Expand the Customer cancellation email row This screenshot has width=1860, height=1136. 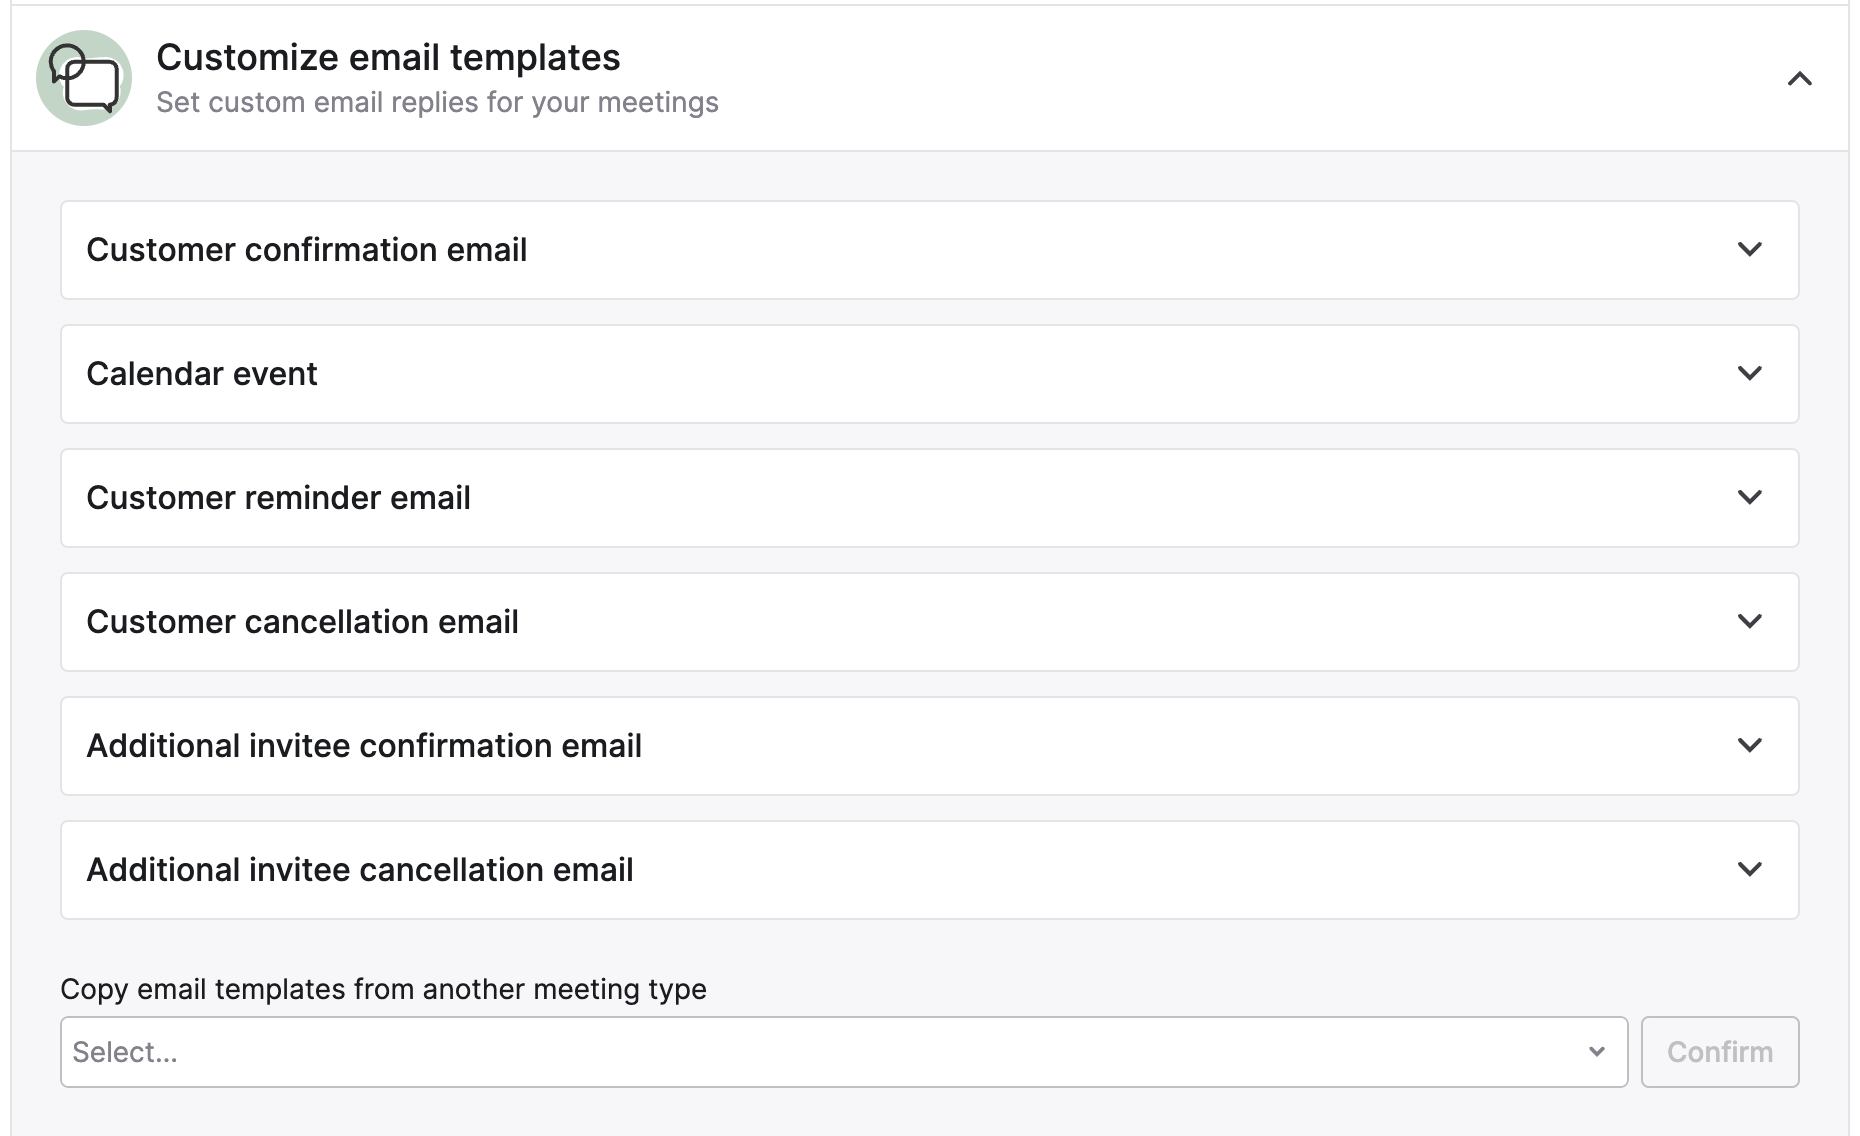302,622
